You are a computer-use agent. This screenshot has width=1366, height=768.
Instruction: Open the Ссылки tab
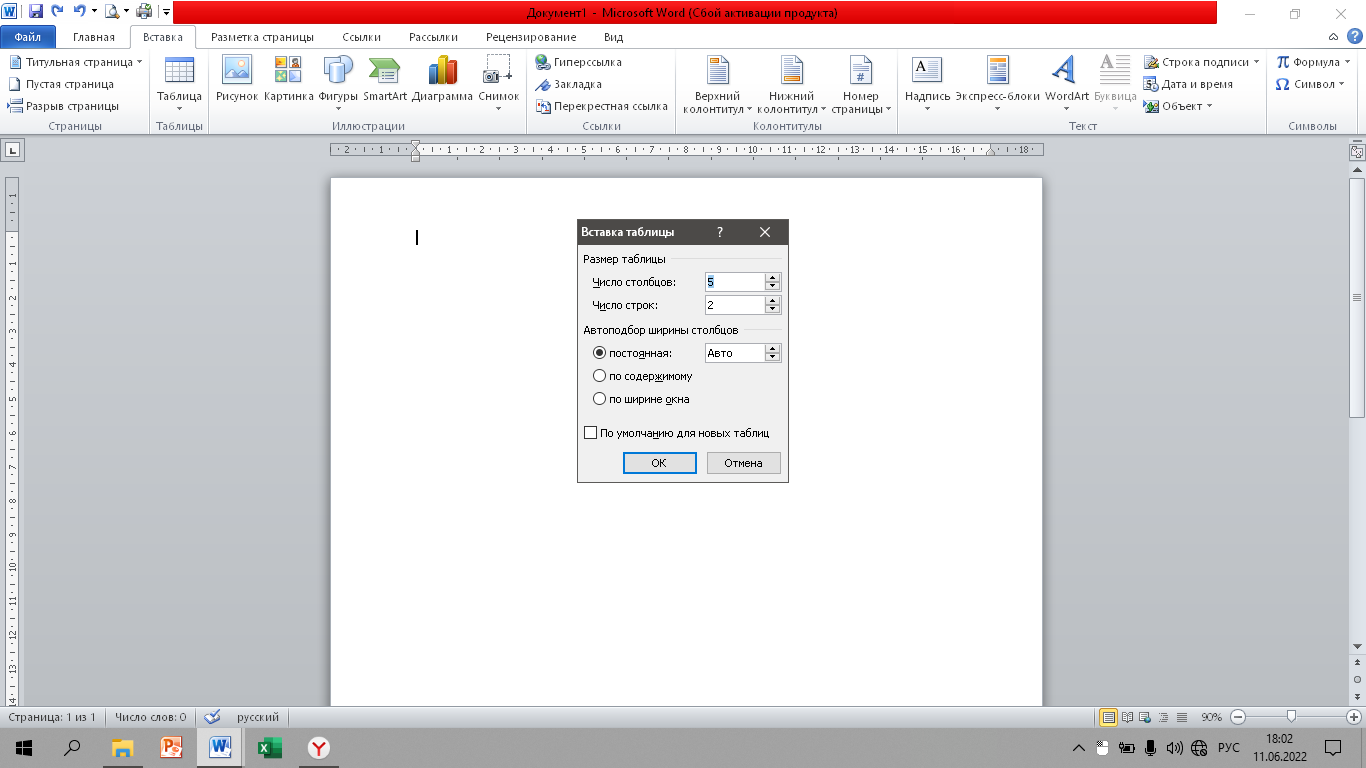[362, 37]
